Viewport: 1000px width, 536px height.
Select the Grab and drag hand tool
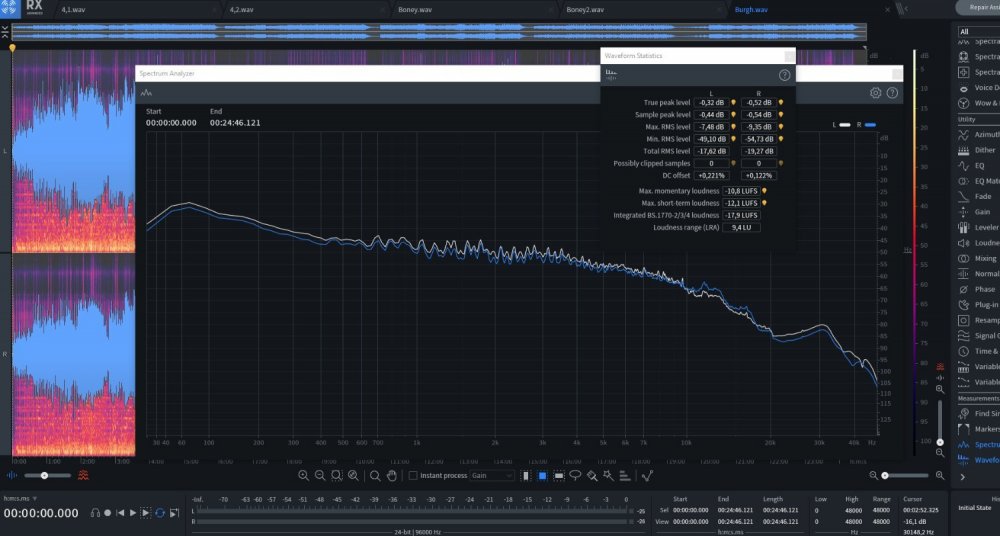(392, 475)
